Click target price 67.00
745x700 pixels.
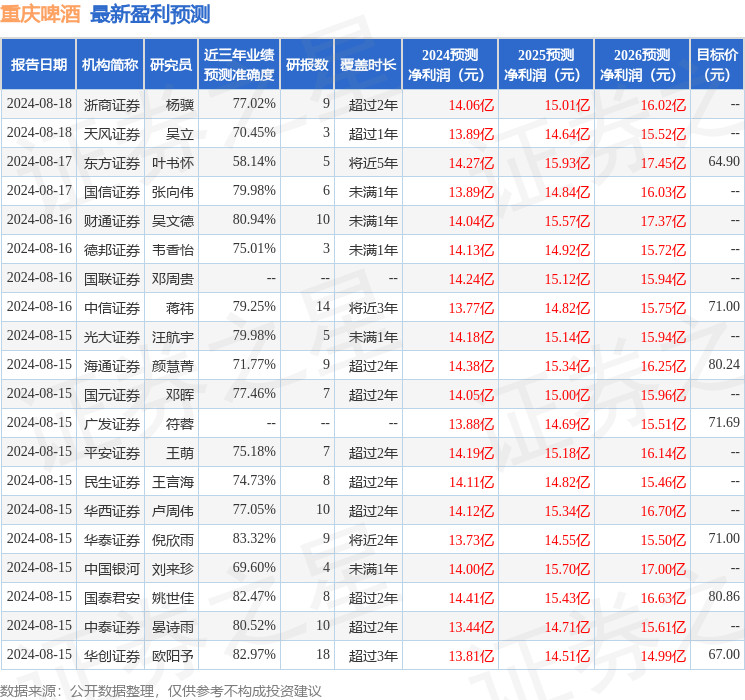pos(724,654)
